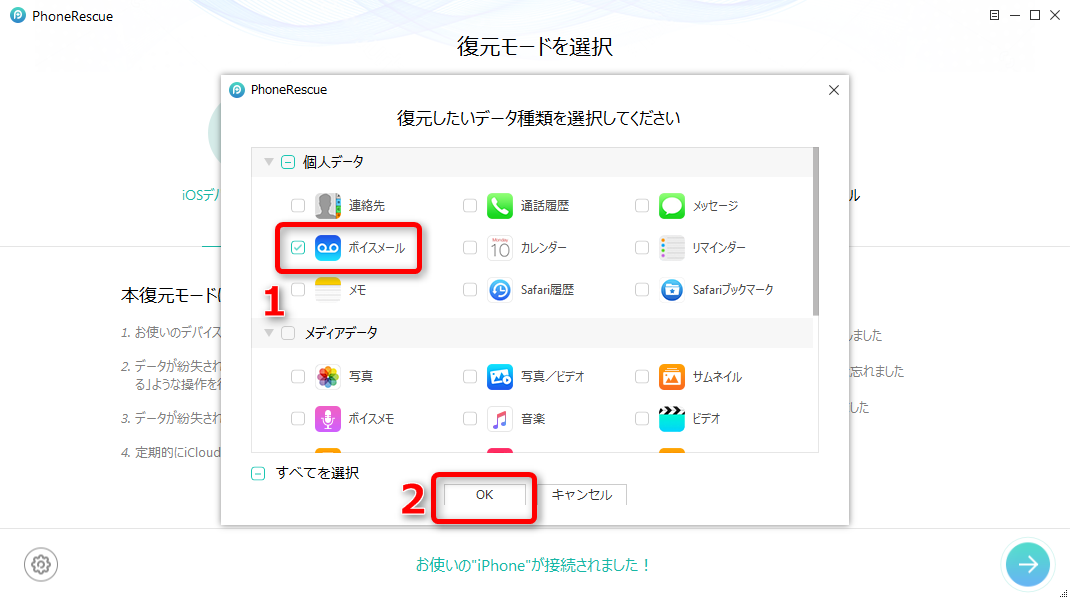
Task: Click the 連絡先 label text
Action: pyautogui.click(x=367, y=205)
